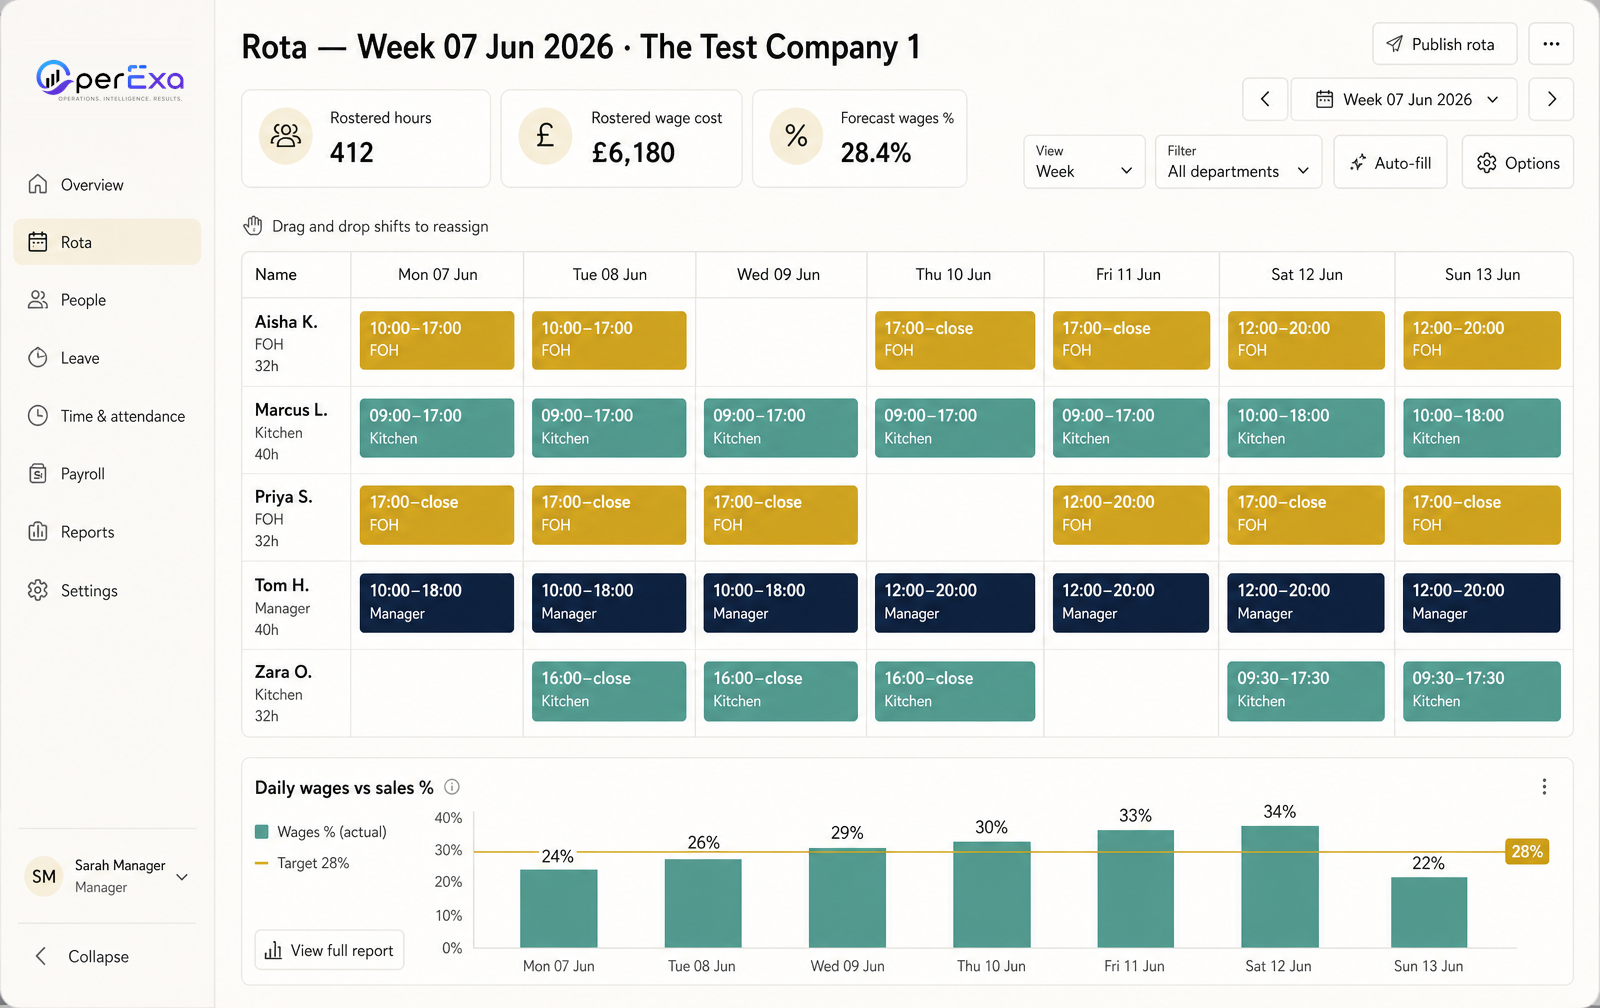Click View full report button
1600x1008 pixels.
click(x=330, y=950)
